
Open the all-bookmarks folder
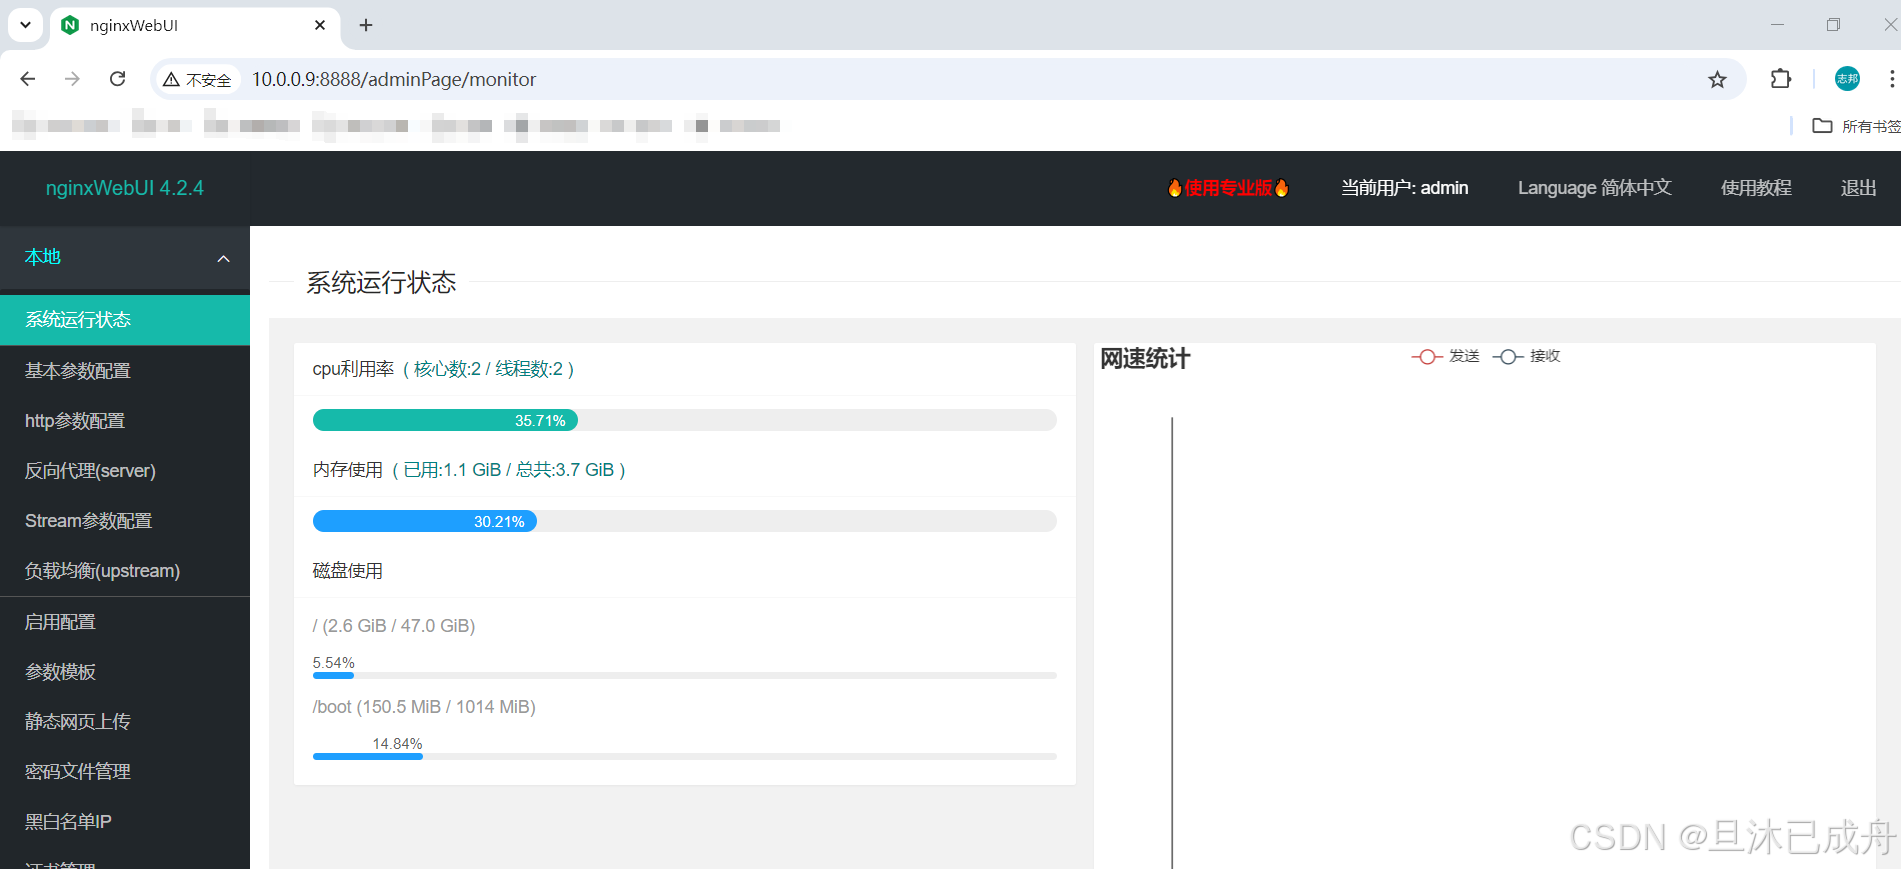[x=1856, y=126]
